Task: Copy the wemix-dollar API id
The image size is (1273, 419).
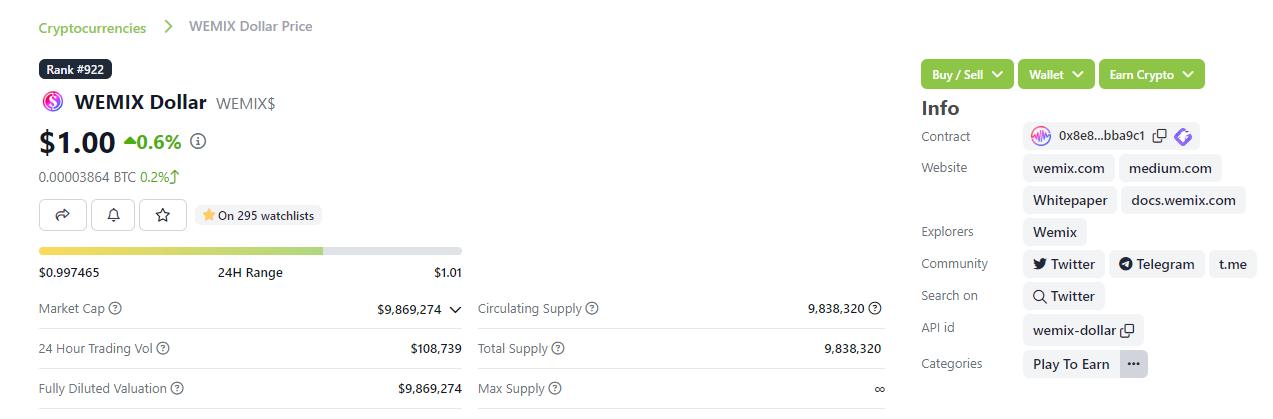Action: pos(1127,330)
